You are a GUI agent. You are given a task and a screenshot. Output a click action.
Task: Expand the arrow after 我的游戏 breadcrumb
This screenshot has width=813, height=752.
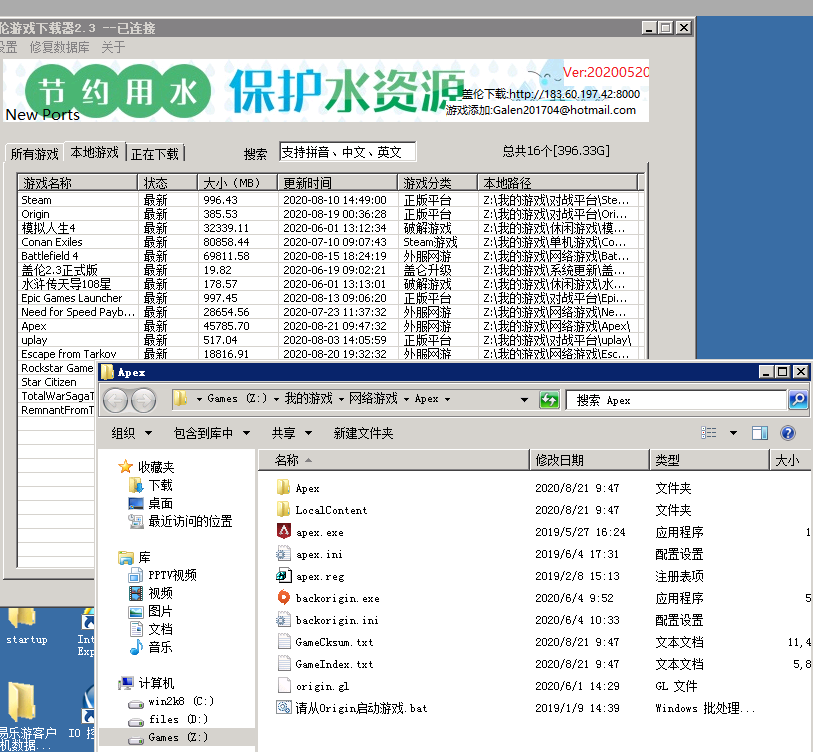(x=341, y=399)
